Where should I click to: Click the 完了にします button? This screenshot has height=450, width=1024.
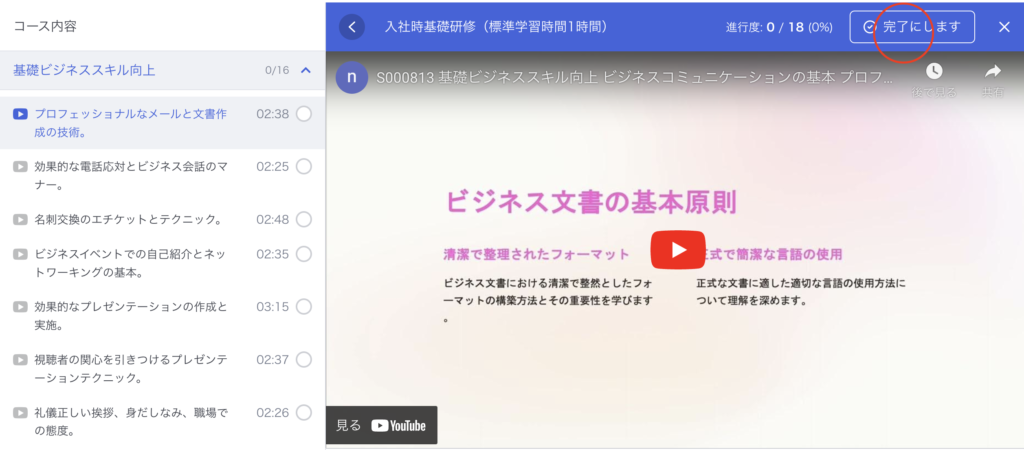pyautogui.click(x=911, y=27)
